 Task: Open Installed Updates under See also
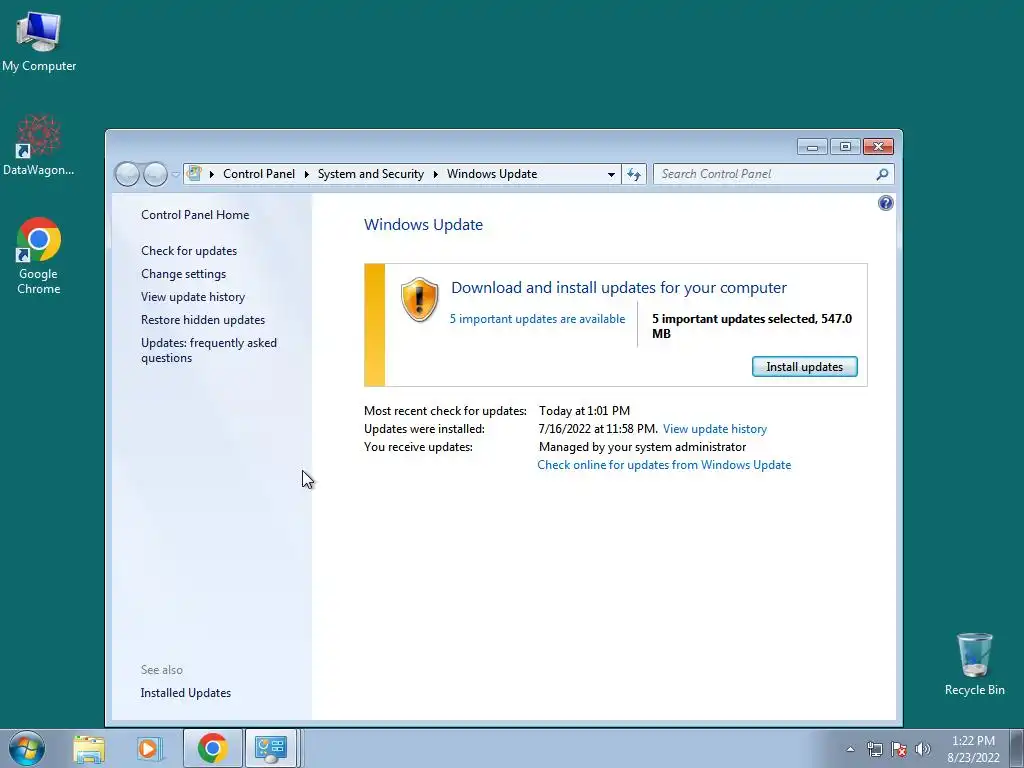click(185, 693)
